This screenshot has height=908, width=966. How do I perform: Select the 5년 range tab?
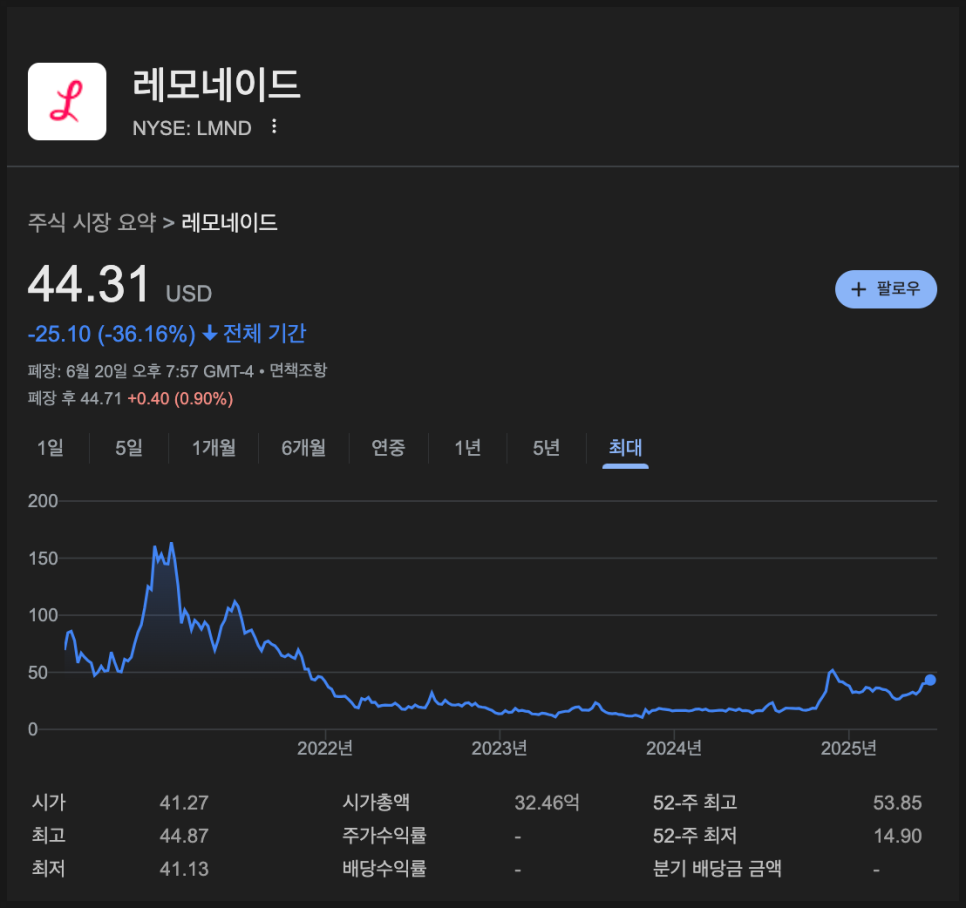point(546,447)
